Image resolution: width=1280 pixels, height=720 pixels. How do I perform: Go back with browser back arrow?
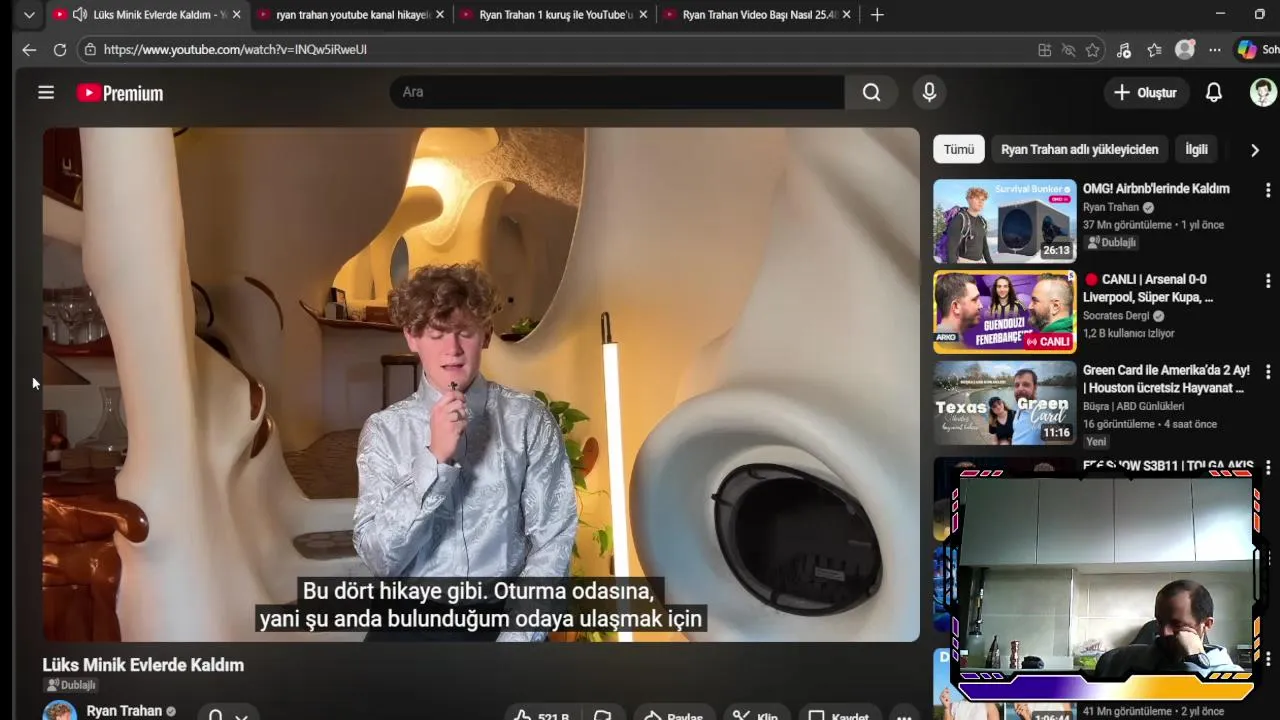coord(29,49)
